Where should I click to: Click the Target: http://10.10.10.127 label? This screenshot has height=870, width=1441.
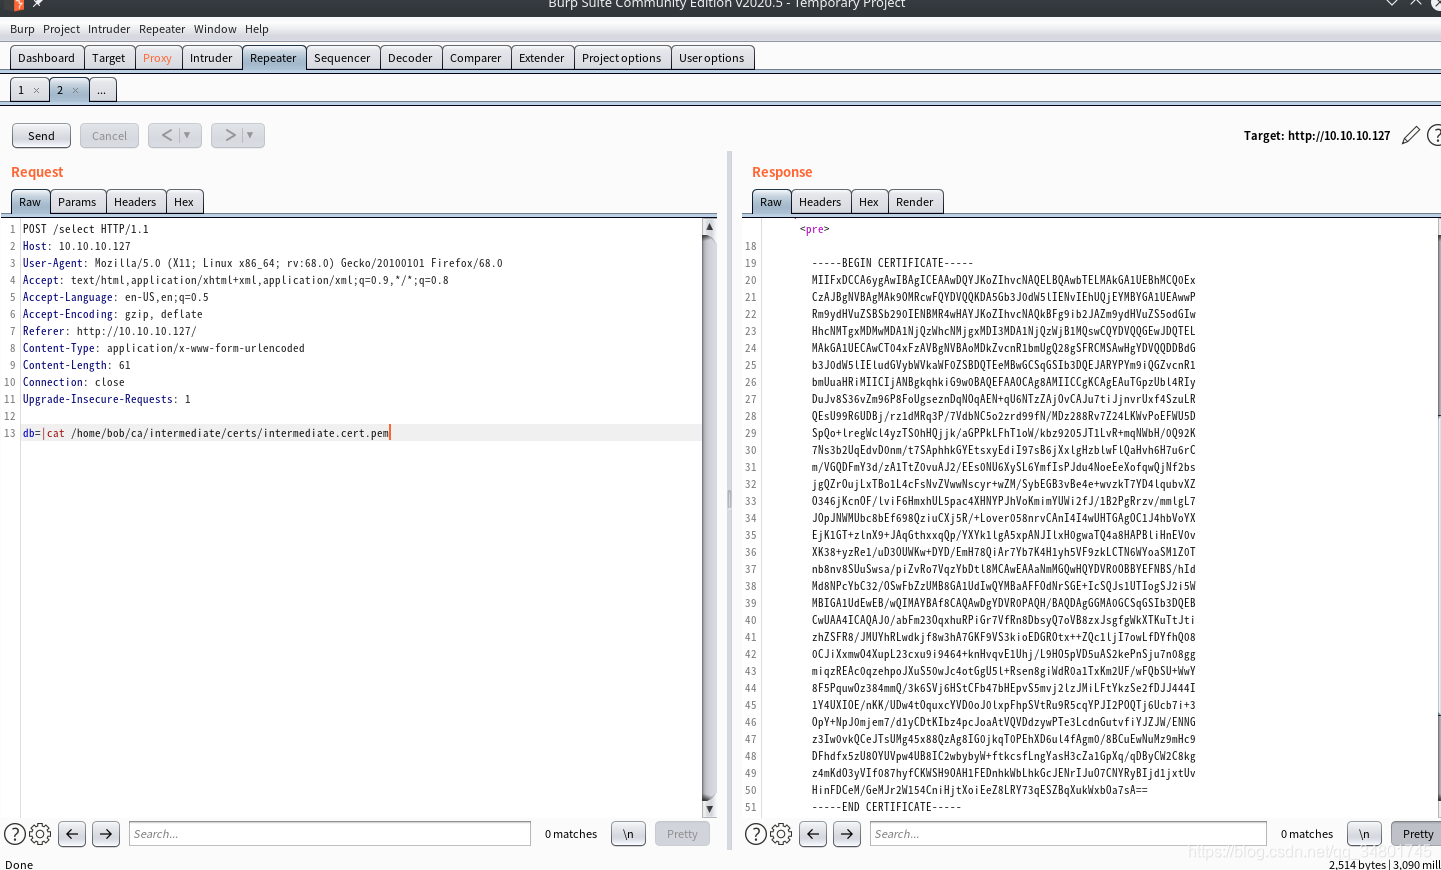coord(1317,136)
